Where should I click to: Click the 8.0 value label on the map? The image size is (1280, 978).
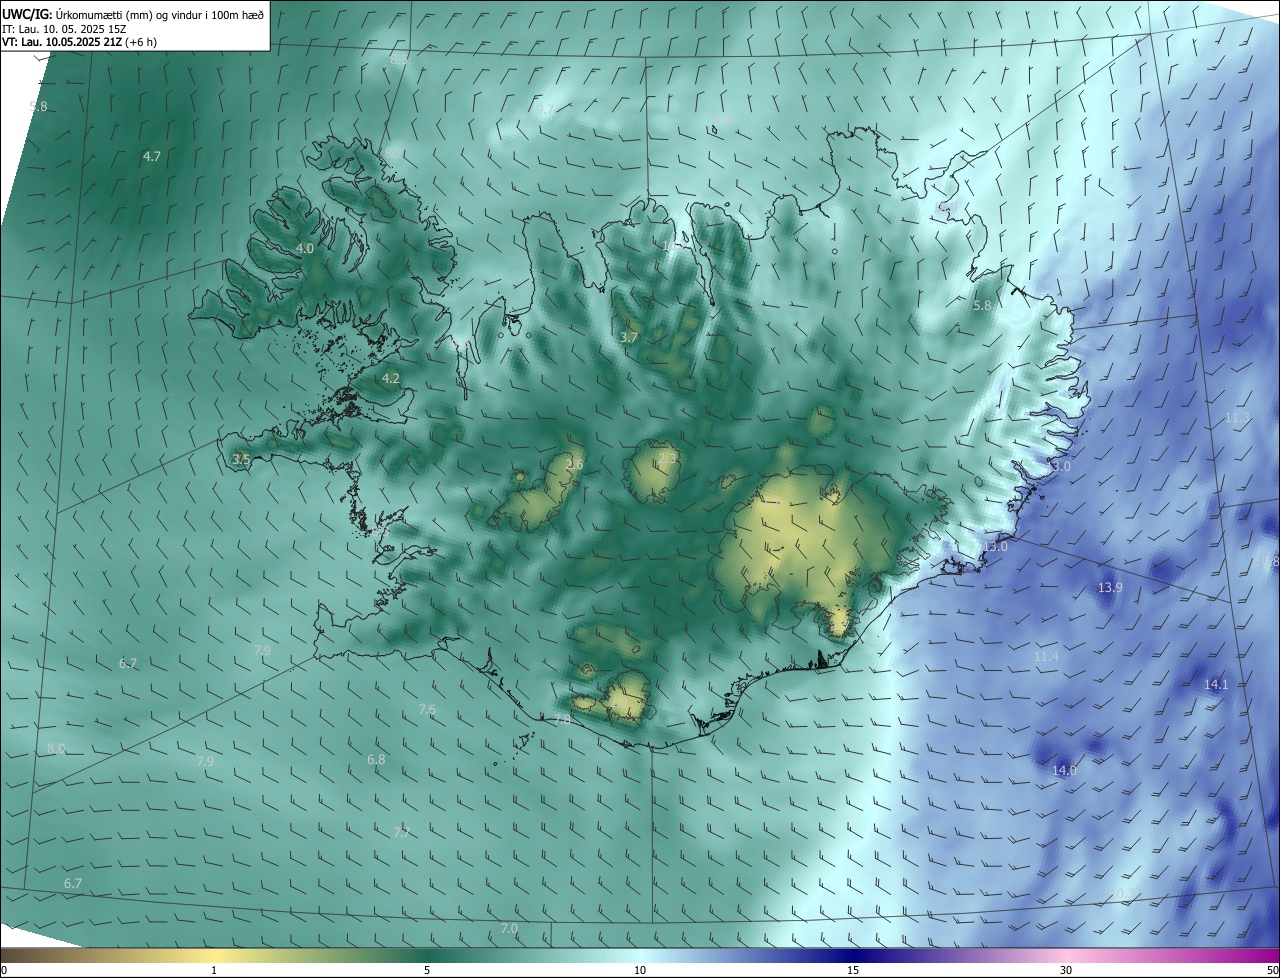pyautogui.click(x=56, y=748)
